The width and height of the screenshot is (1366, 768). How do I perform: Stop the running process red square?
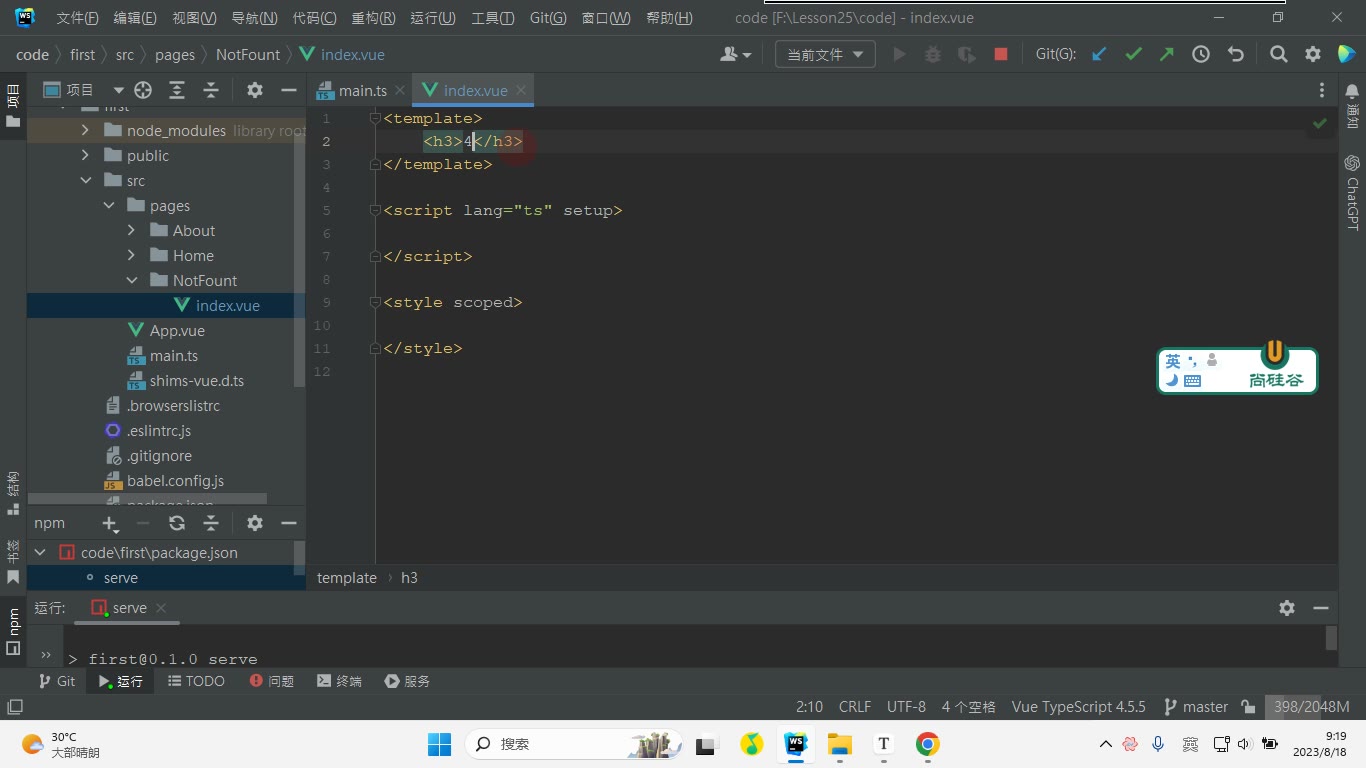pyautogui.click(x=1001, y=55)
